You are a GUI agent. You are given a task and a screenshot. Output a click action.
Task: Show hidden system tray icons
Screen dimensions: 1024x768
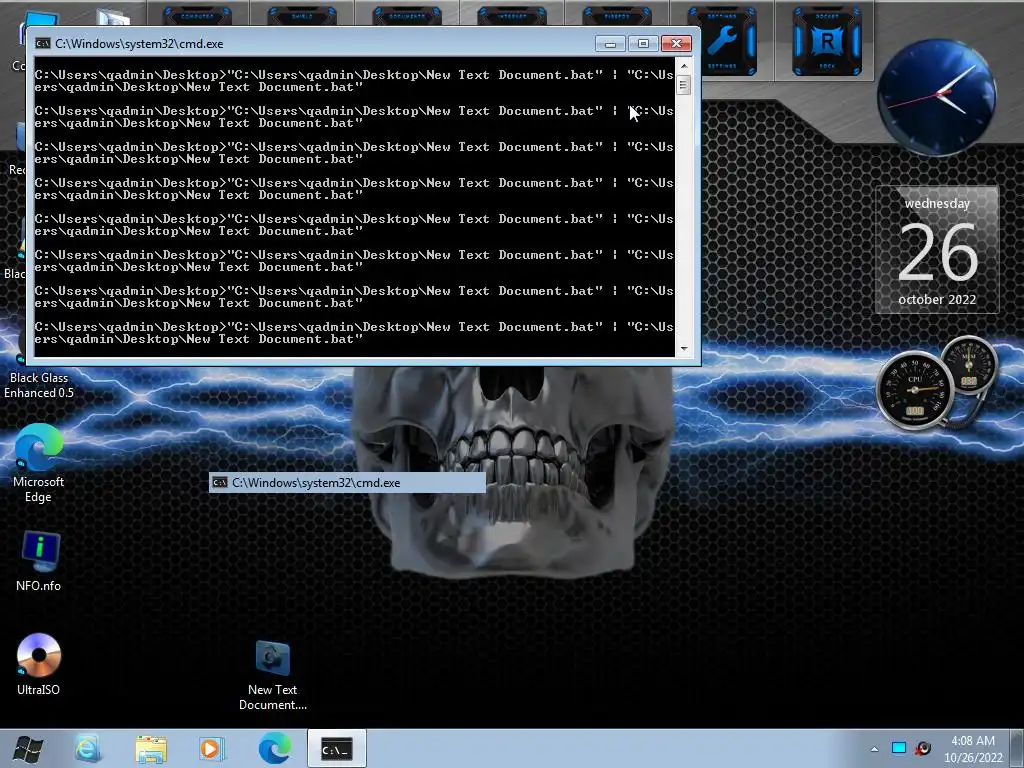874,749
